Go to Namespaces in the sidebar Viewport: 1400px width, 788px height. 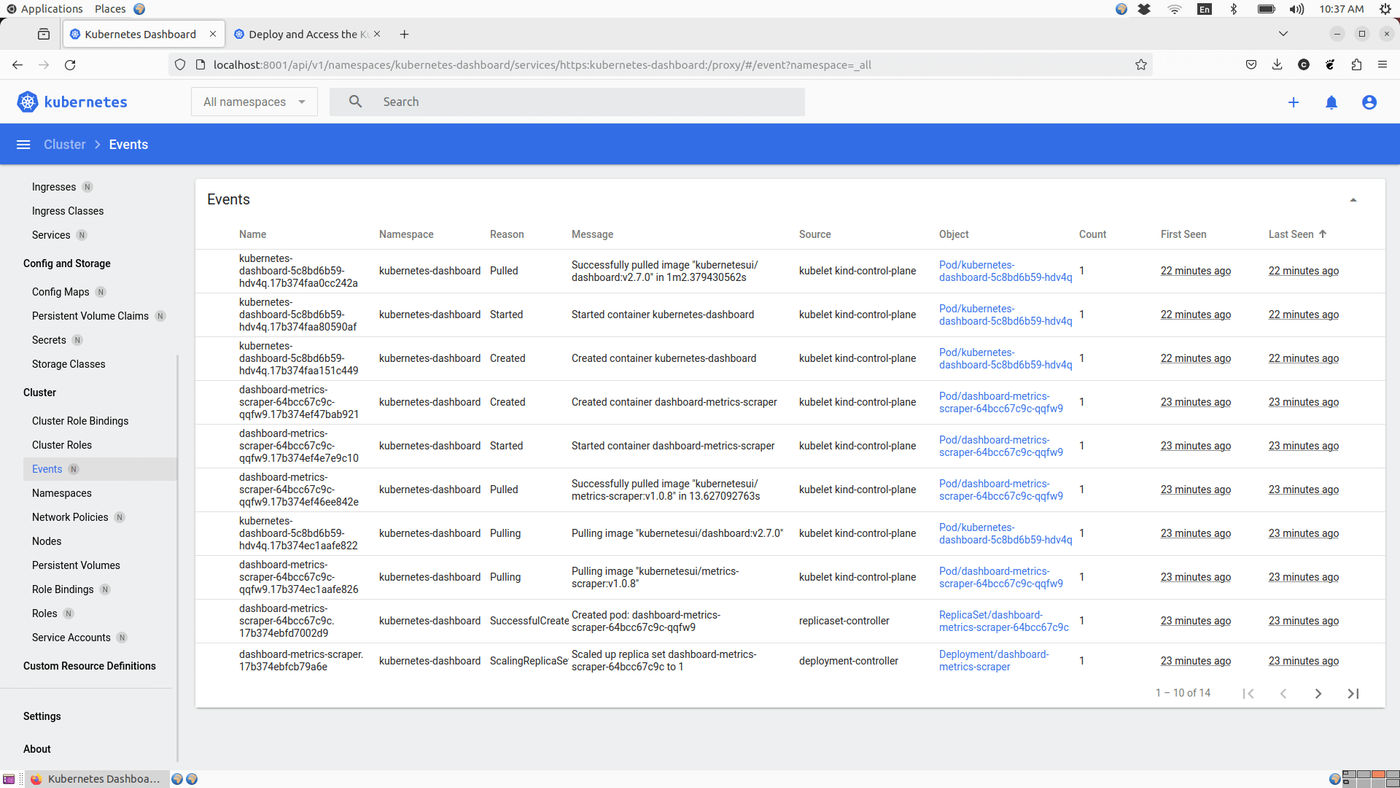click(x=62, y=493)
